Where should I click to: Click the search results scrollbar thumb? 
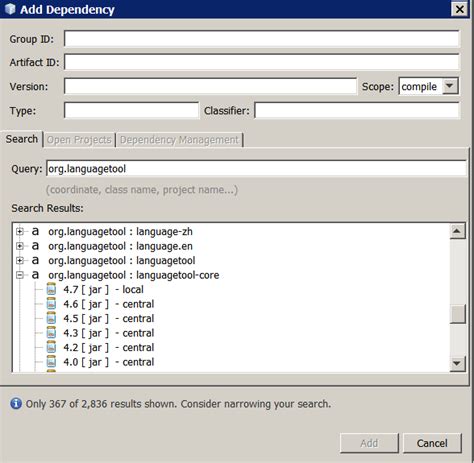point(457,314)
